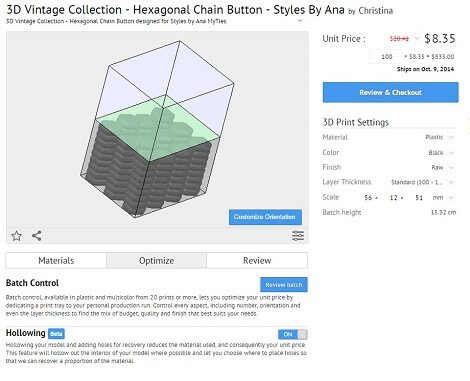Screen dimensions: 470x381
Task: Click the 3D batch preview model
Action: (157, 129)
